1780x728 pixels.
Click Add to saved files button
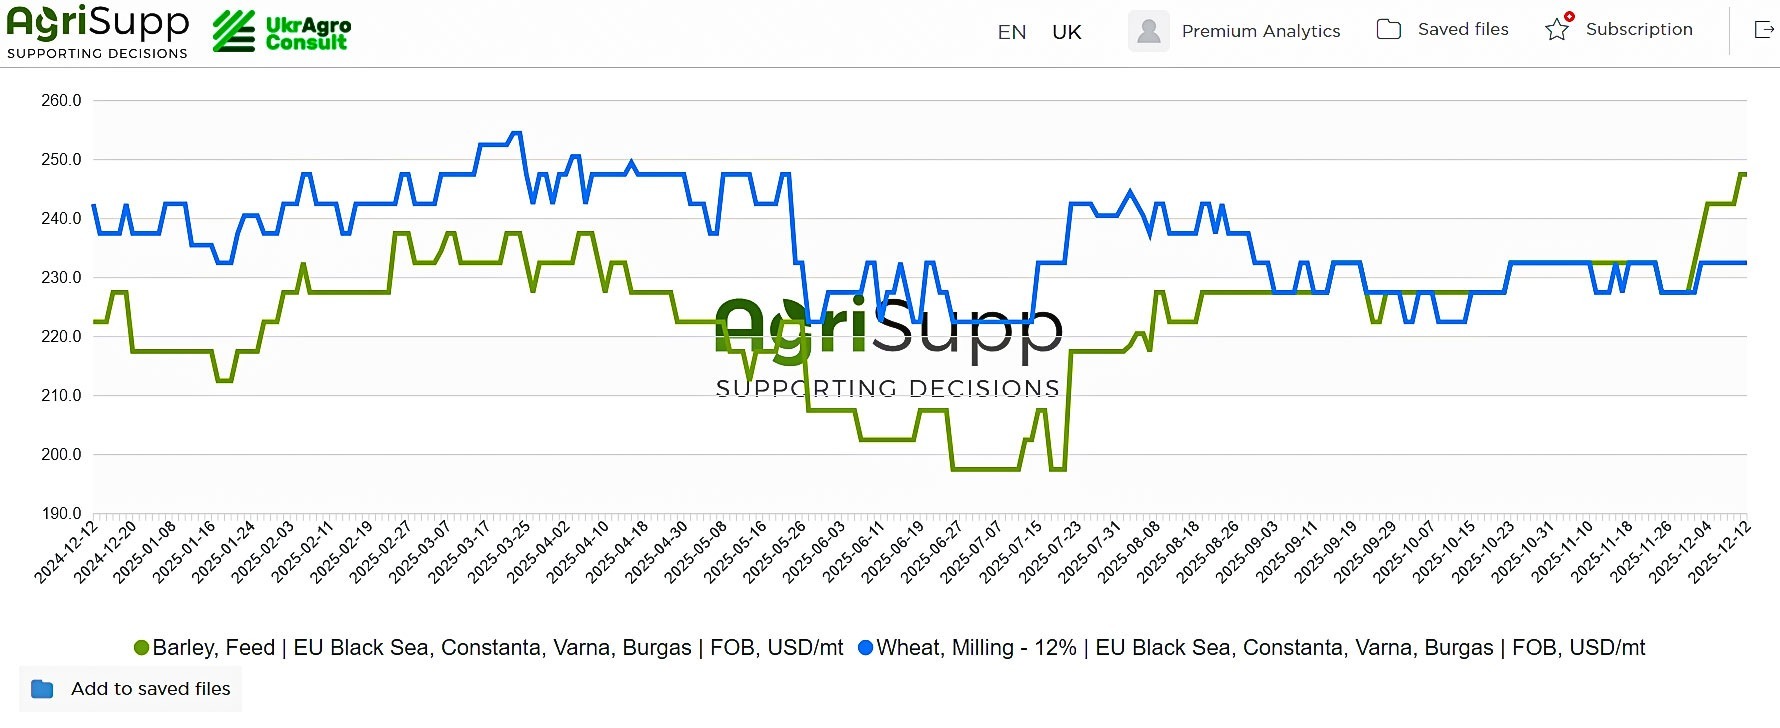(150, 689)
